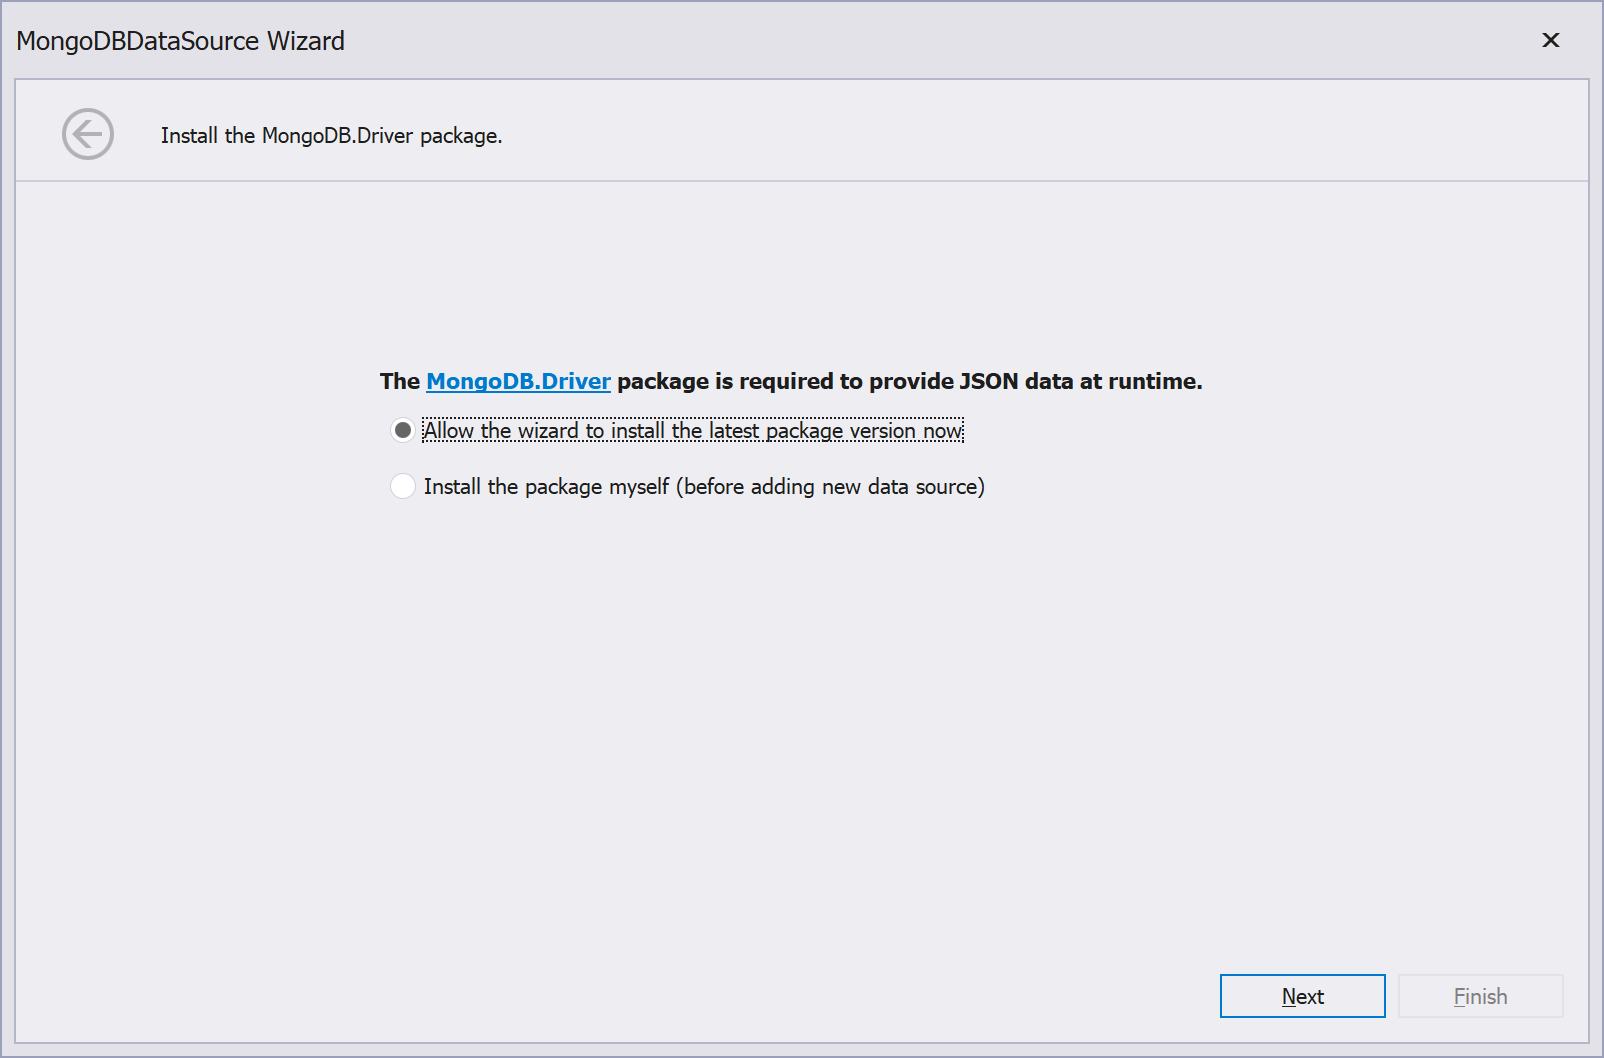Click the bold runtime requirement text
Image resolution: width=1604 pixels, height=1058 pixels.
tap(790, 381)
